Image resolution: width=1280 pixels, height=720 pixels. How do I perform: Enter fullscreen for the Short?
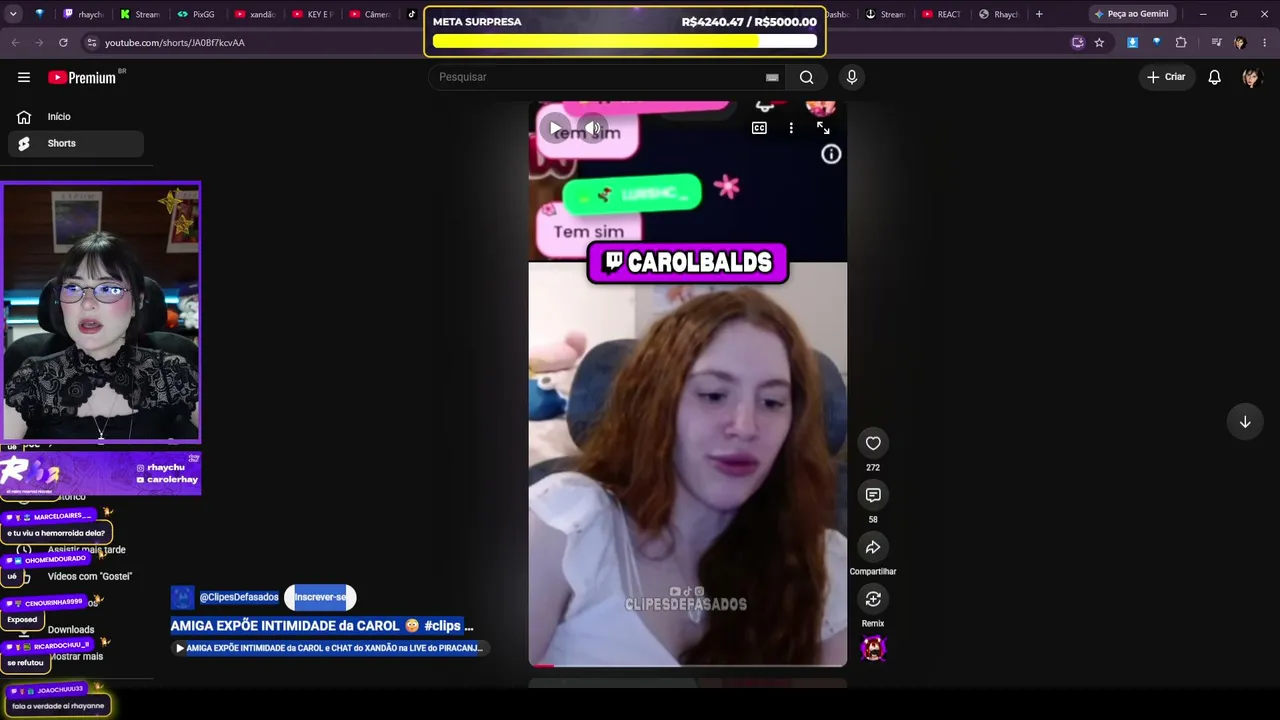pos(823,128)
